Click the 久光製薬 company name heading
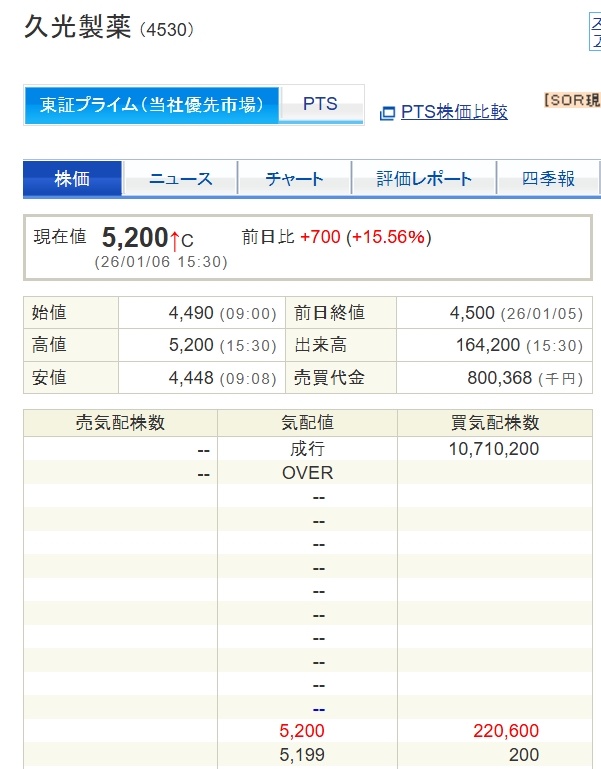 click(x=78, y=27)
